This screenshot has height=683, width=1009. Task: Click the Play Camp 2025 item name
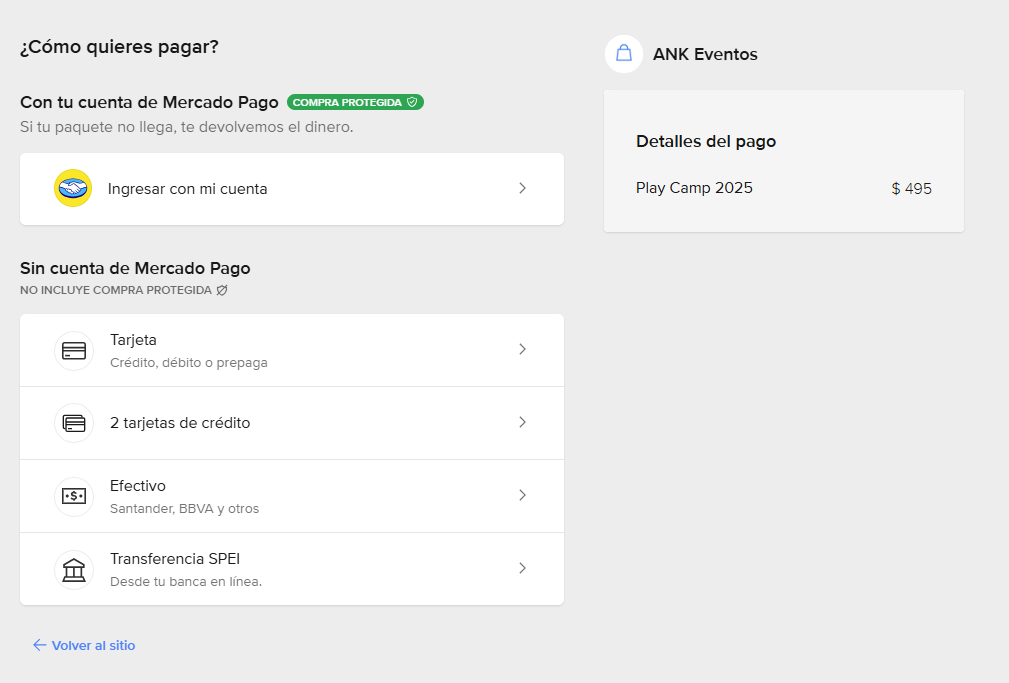[x=694, y=188]
